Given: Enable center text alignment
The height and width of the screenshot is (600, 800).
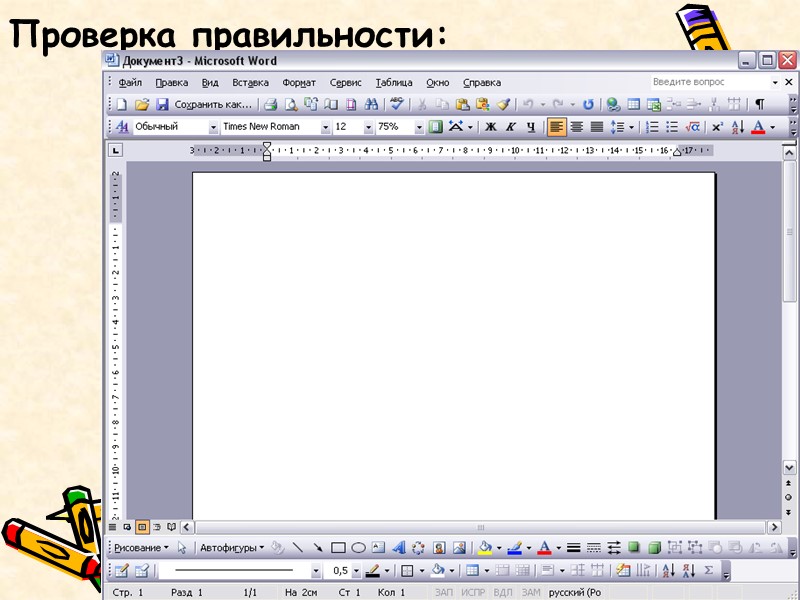Looking at the screenshot, I should [x=577, y=127].
